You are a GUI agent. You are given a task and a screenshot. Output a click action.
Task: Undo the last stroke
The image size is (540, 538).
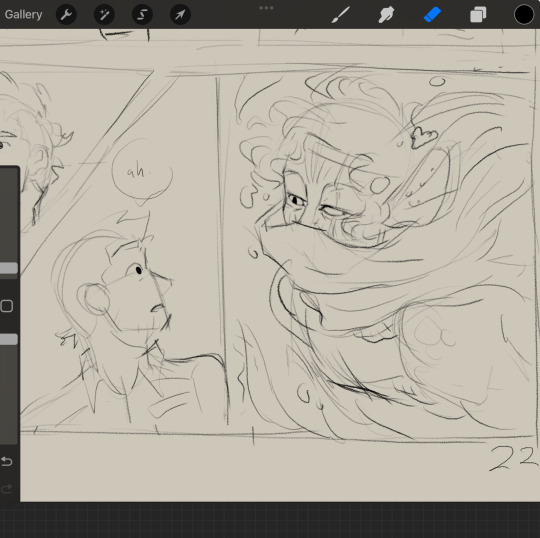[7, 461]
